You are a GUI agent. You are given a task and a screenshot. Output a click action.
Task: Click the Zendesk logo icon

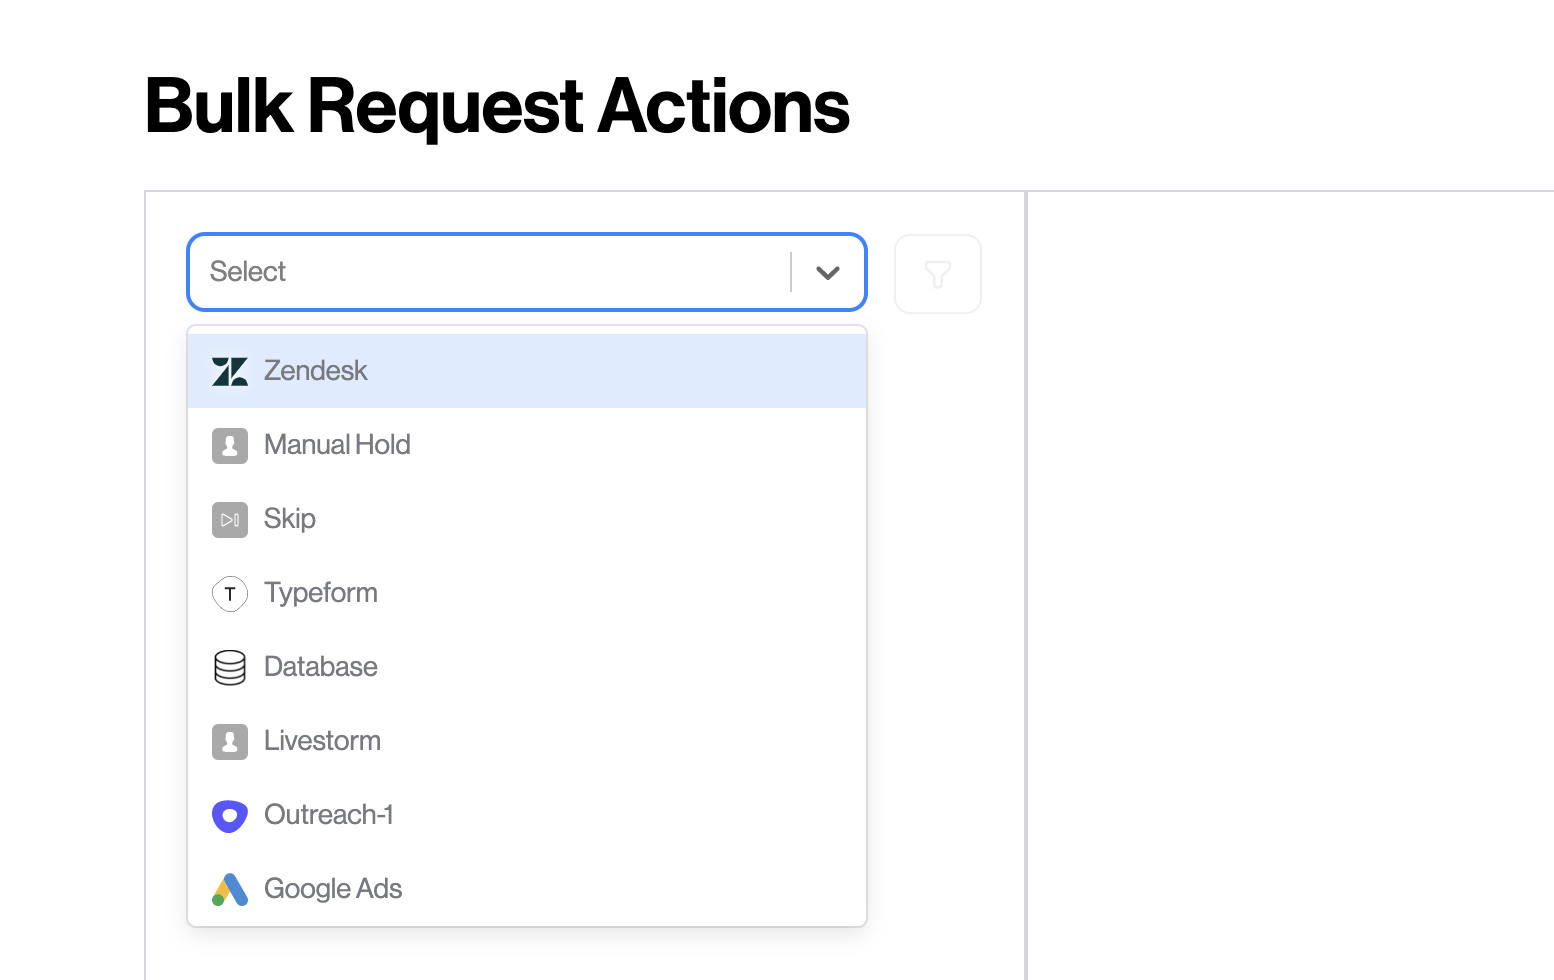[x=230, y=372]
